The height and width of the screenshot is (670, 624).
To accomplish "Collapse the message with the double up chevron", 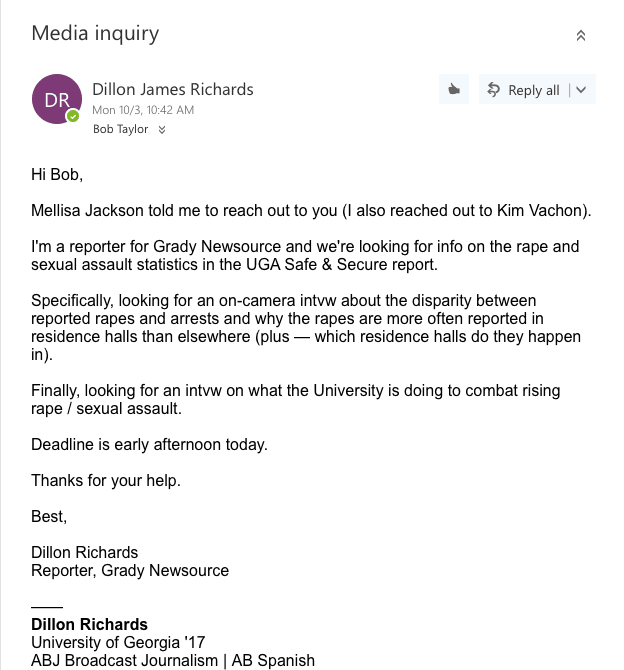I will pyautogui.click(x=580, y=35).
